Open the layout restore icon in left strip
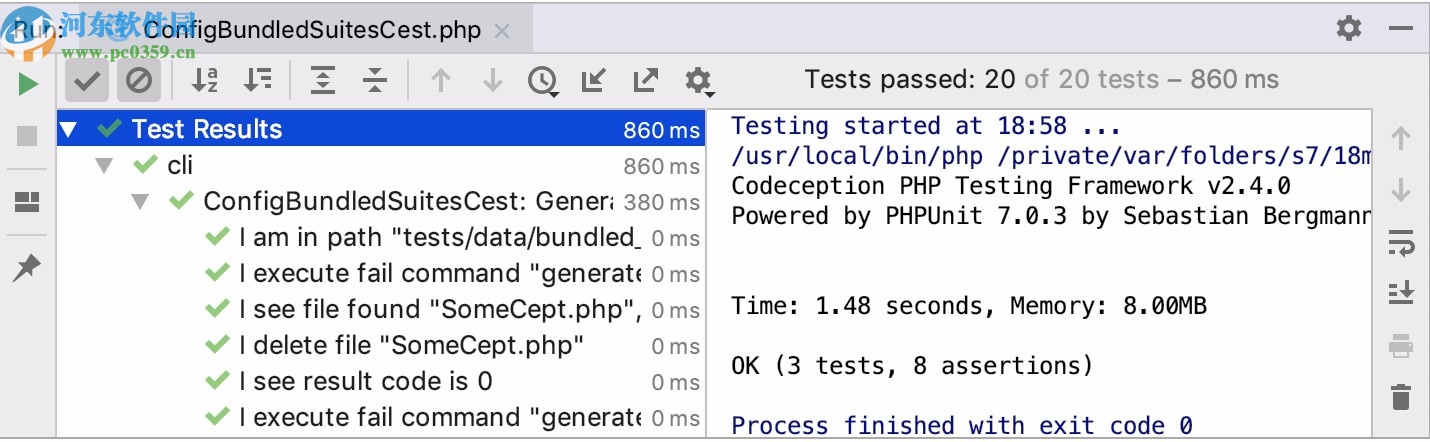The height and width of the screenshot is (442, 1430). point(28,203)
